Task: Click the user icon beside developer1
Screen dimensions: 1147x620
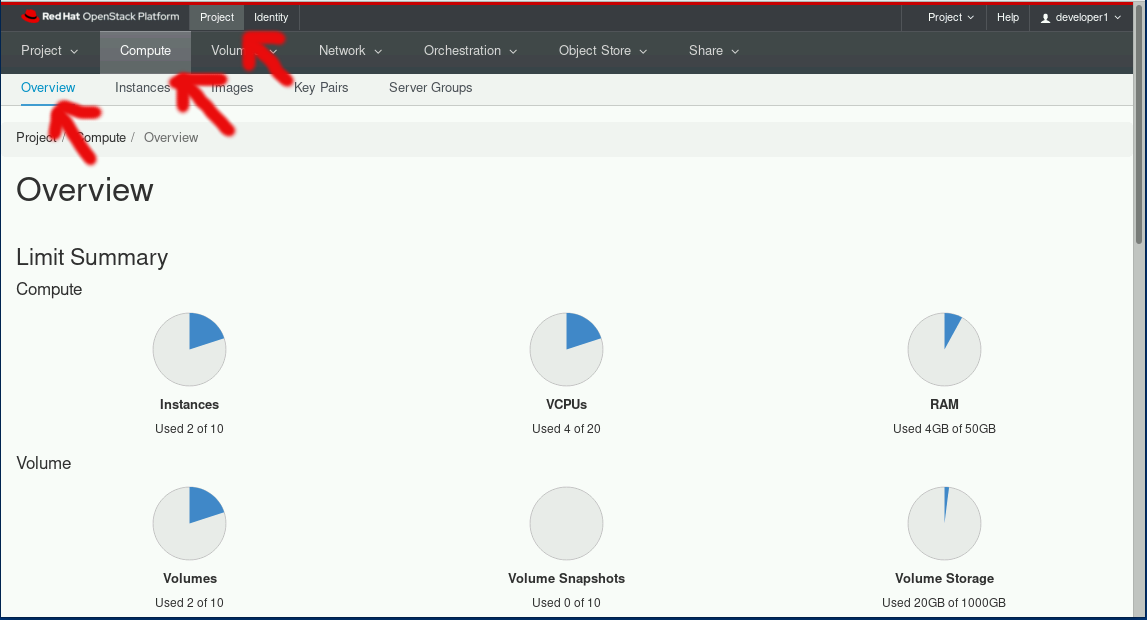Action: [1045, 18]
